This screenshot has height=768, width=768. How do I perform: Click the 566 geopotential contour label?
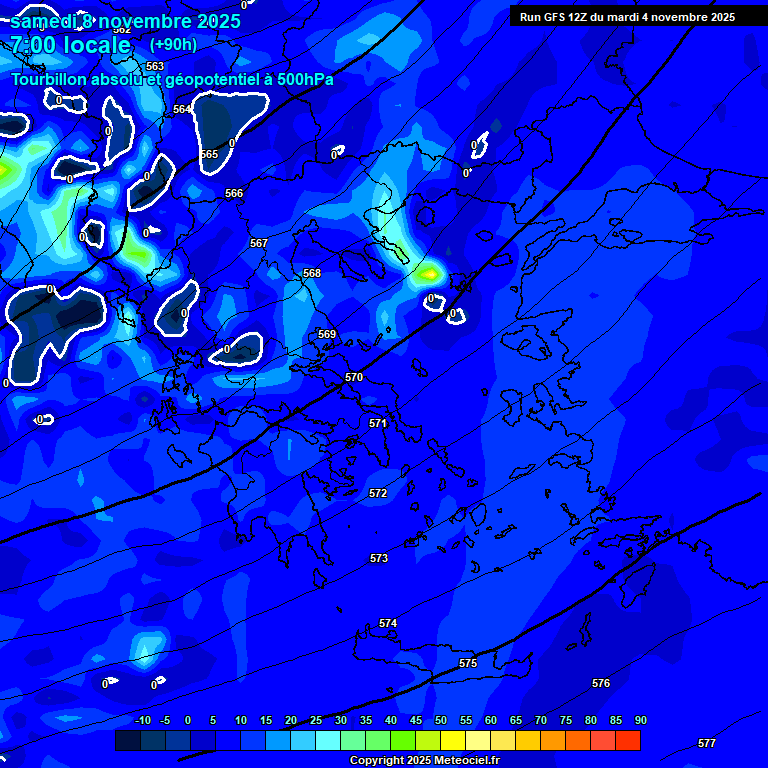pos(234,193)
